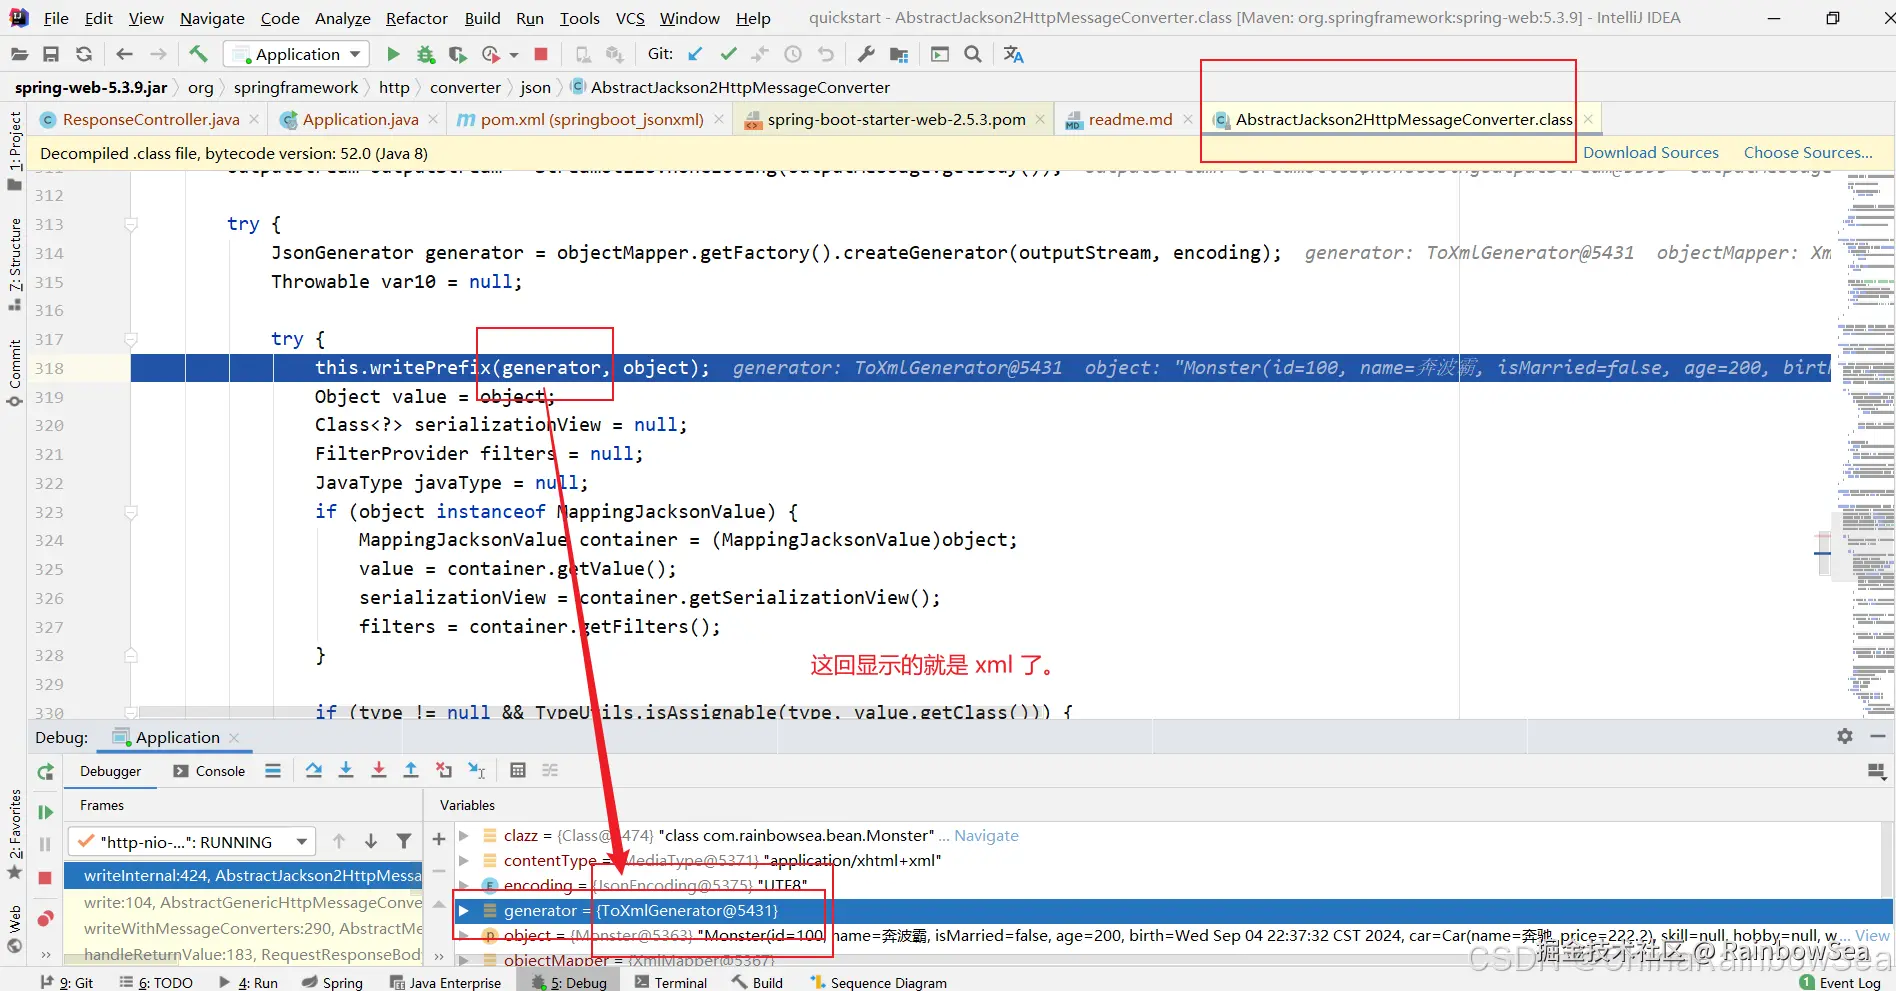Open settings with the wrench icon

[866, 54]
